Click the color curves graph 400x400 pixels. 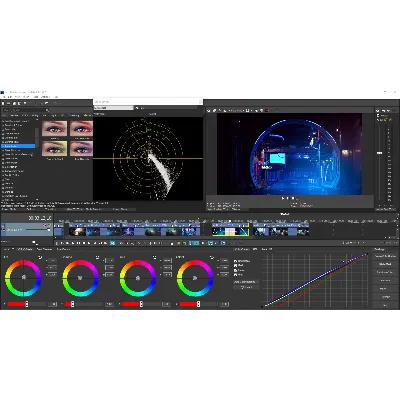point(315,280)
